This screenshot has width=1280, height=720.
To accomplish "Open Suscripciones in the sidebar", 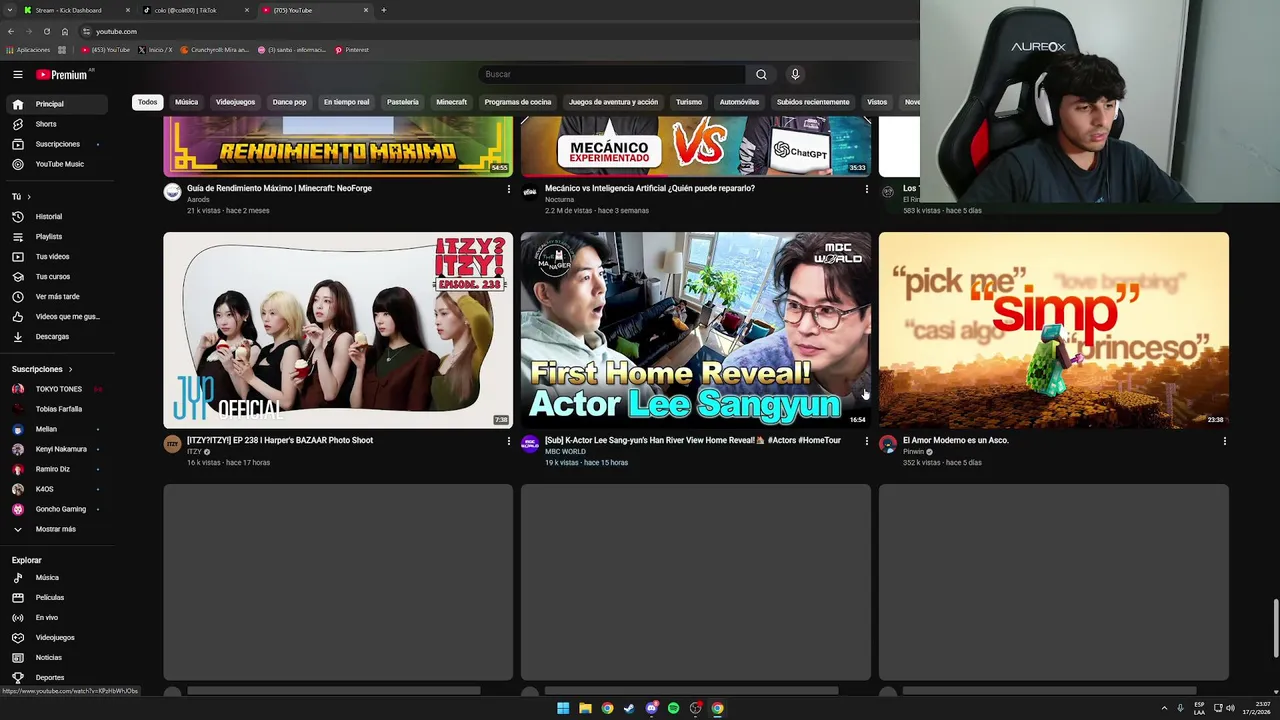I will click(x=57, y=144).
